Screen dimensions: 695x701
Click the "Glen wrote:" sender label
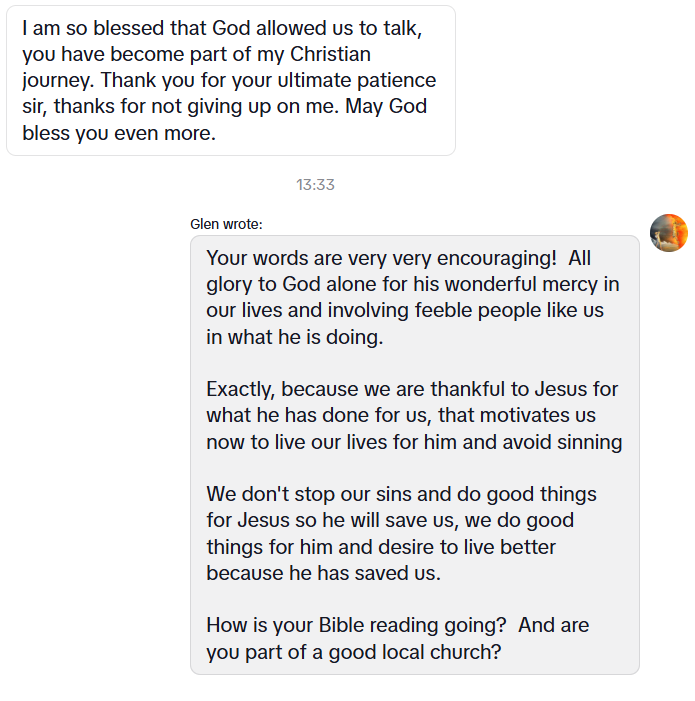(x=226, y=224)
